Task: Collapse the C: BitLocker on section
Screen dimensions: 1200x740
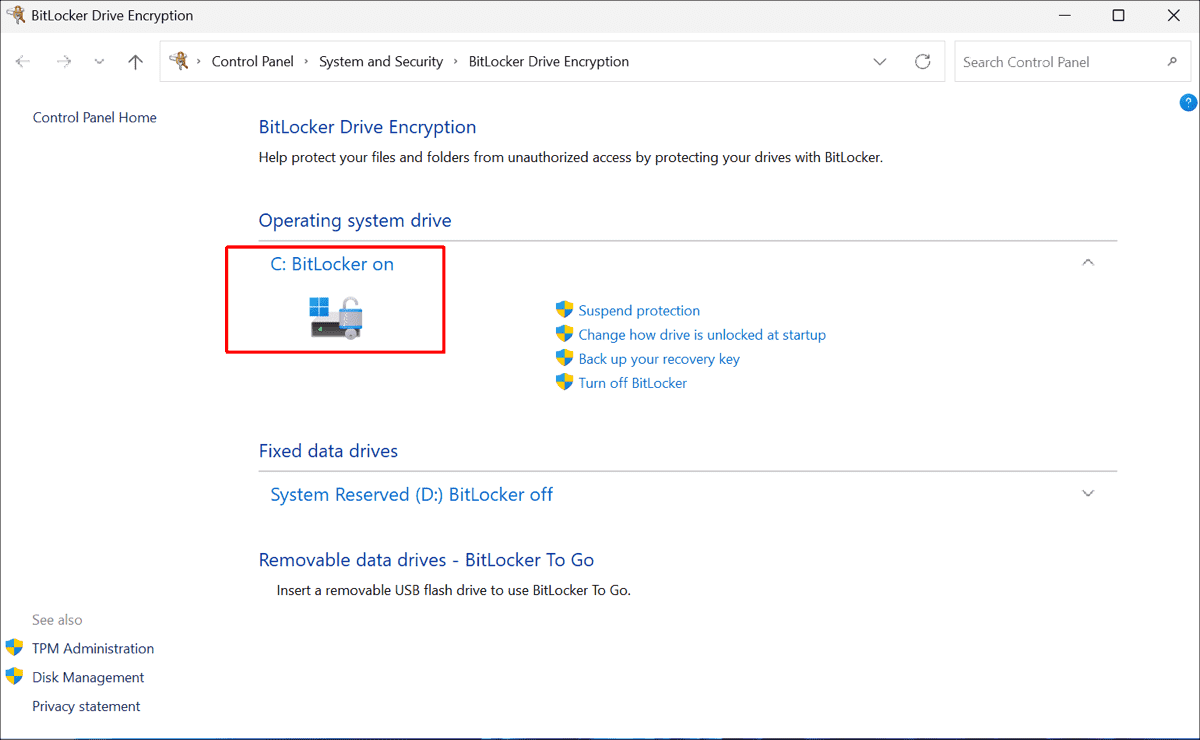Action: tap(1087, 262)
